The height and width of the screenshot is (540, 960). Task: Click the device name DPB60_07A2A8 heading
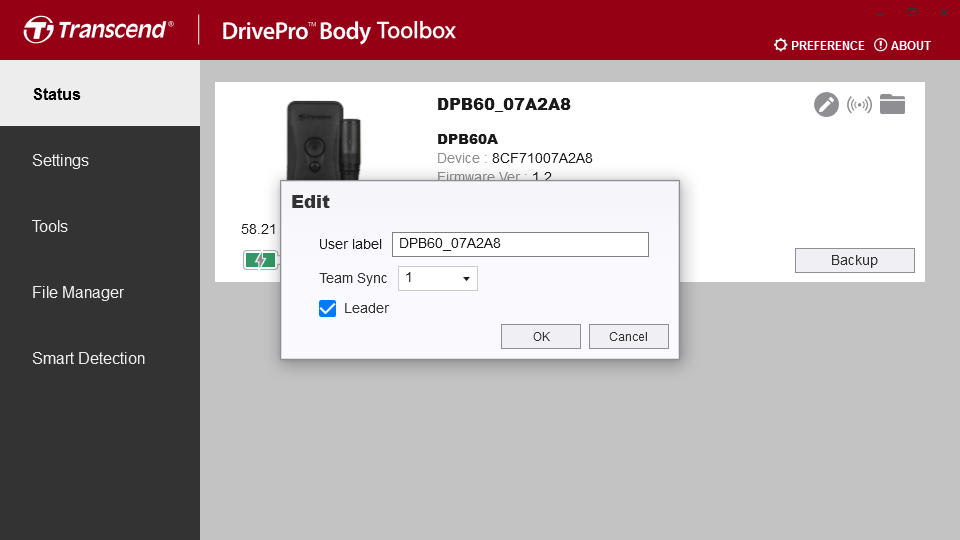coord(504,104)
